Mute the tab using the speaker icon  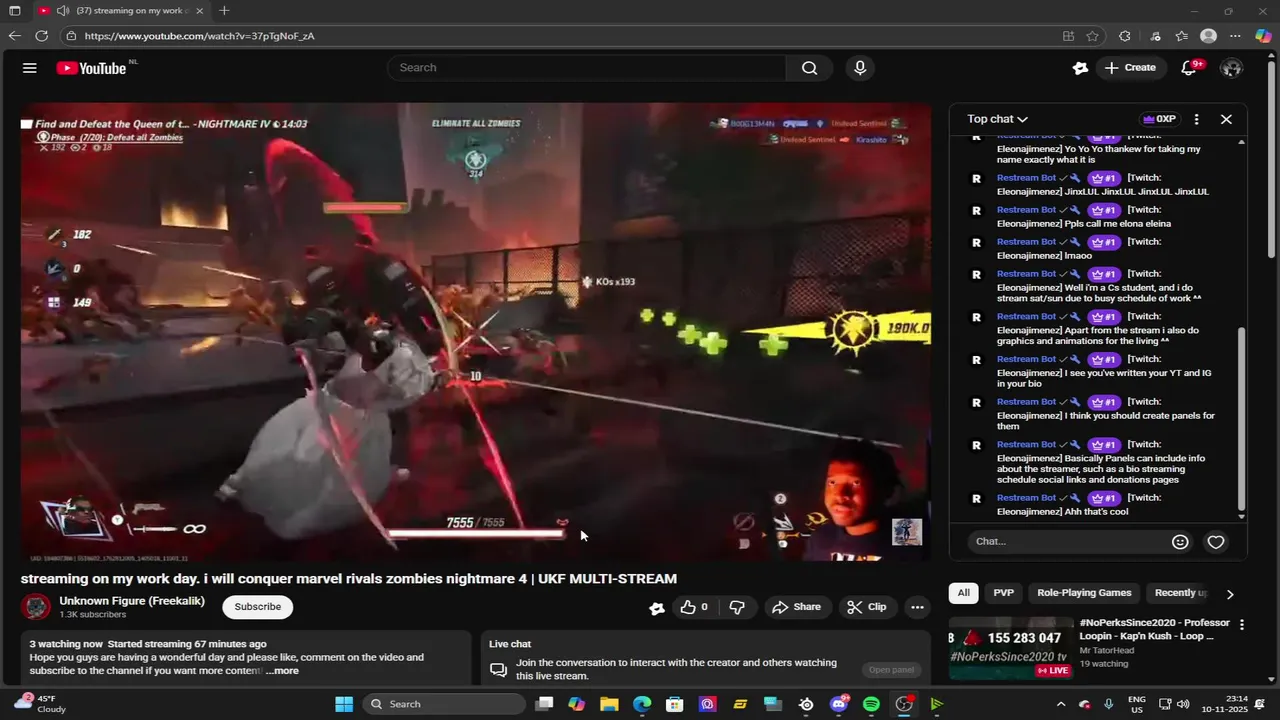tap(63, 11)
